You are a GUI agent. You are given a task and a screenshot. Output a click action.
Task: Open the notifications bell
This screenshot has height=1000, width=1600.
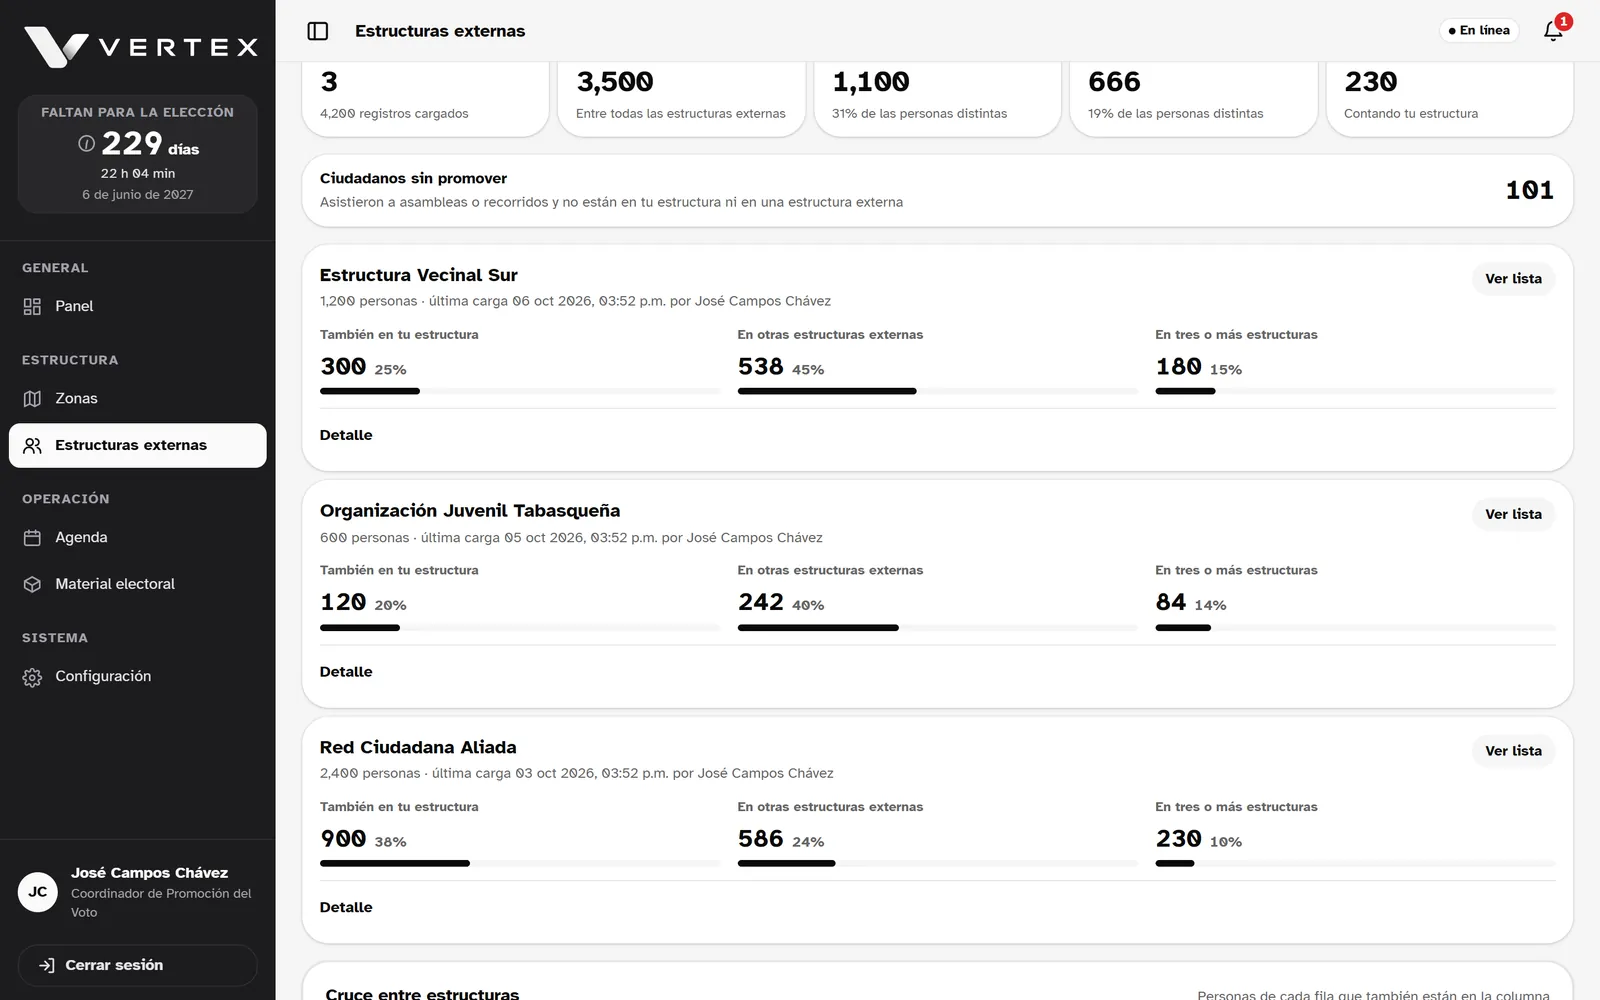[x=1553, y=31]
